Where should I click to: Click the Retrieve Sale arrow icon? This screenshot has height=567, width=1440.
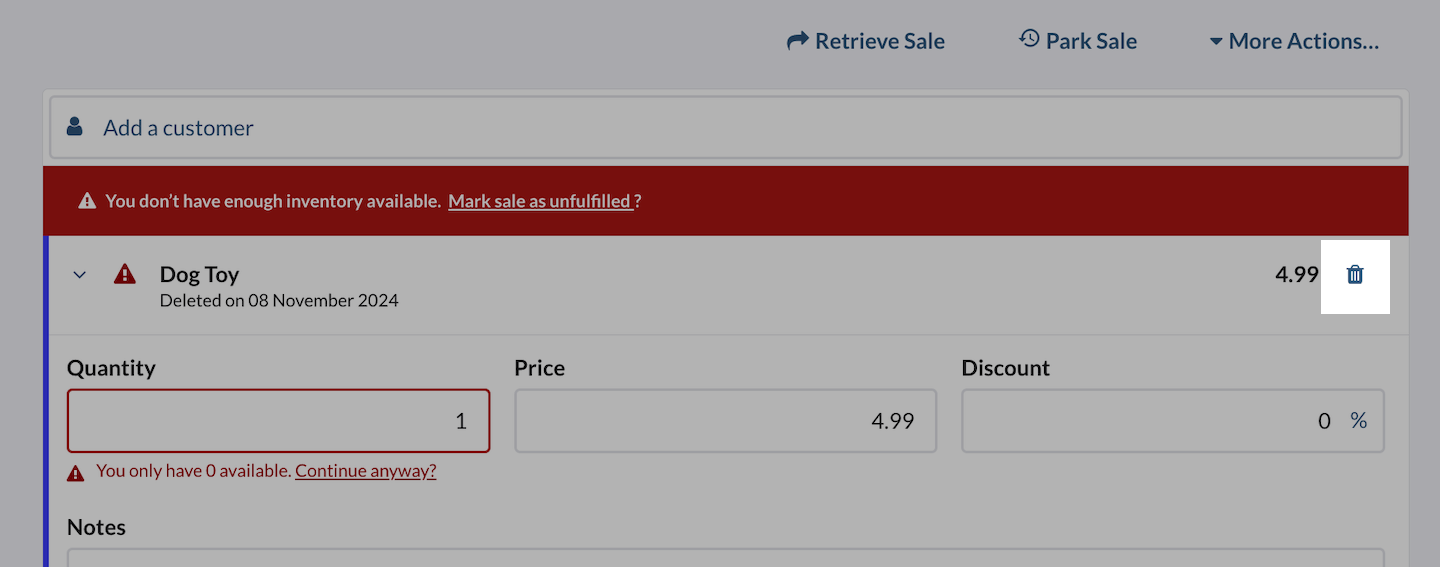point(797,41)
